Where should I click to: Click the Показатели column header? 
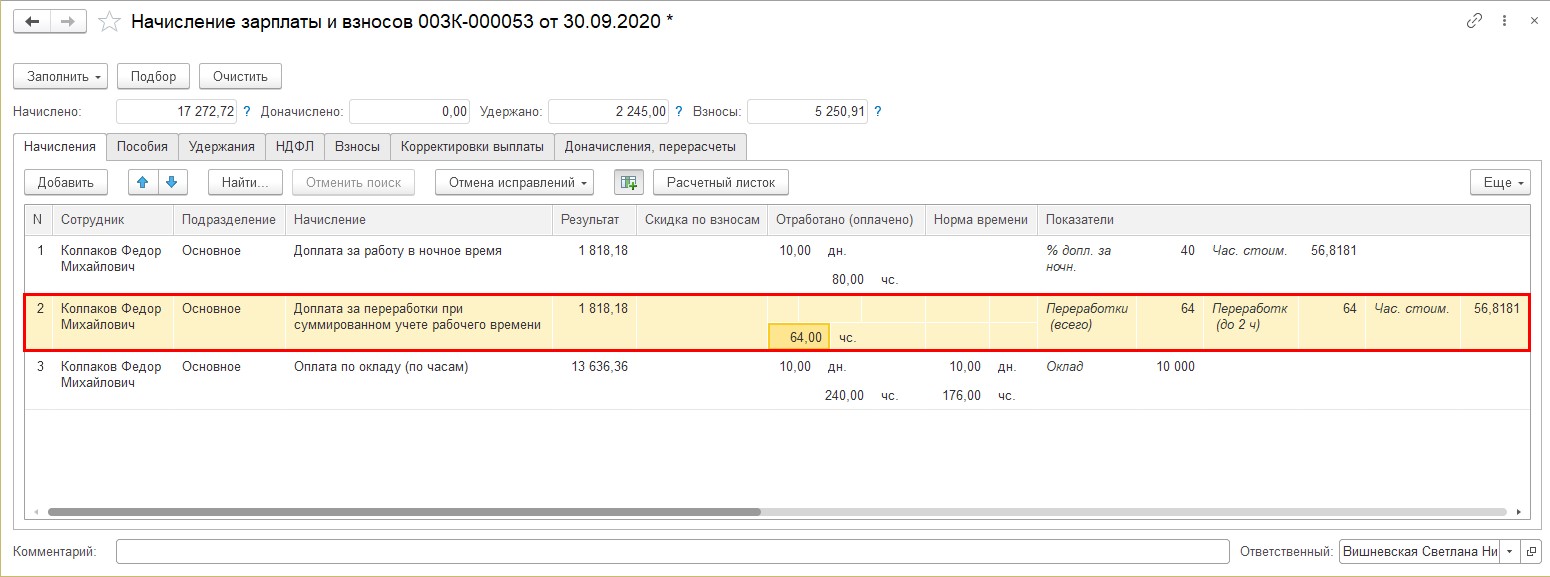tap(1283, 220)
